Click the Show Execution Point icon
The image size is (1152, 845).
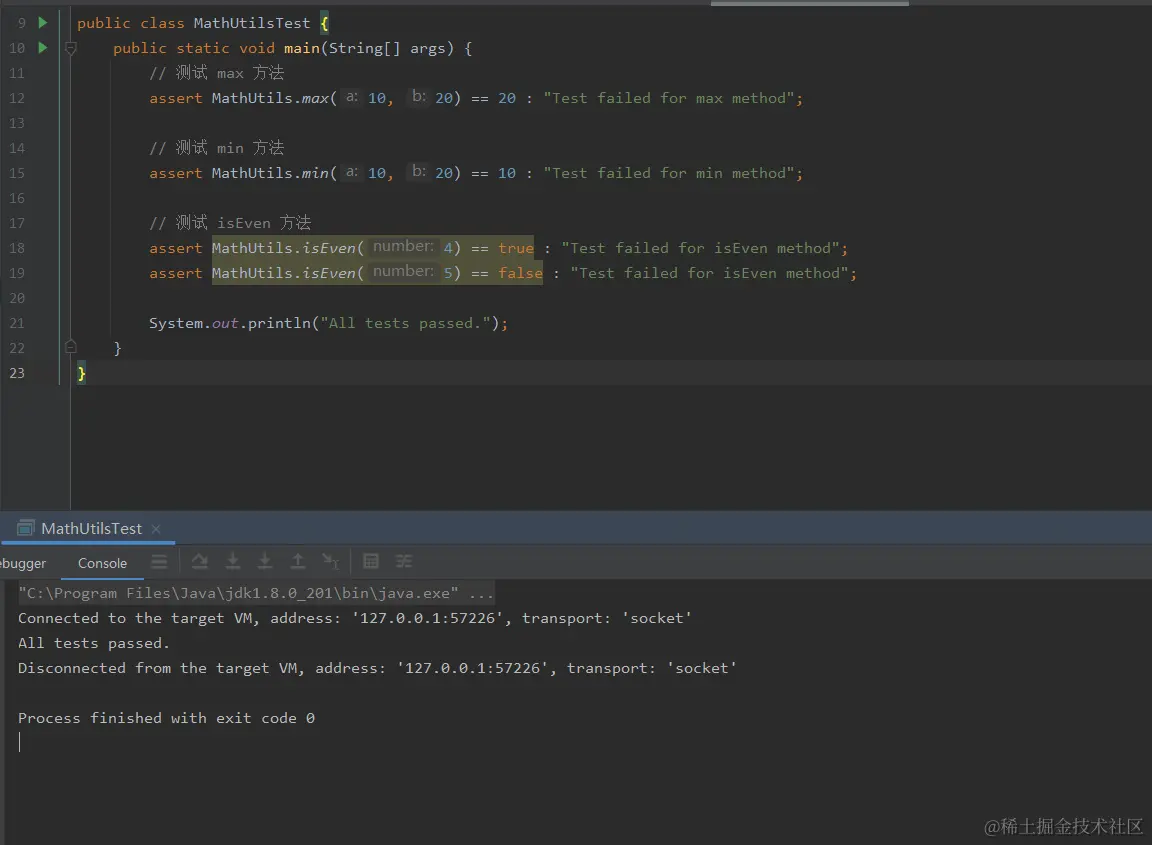point(159,562)
